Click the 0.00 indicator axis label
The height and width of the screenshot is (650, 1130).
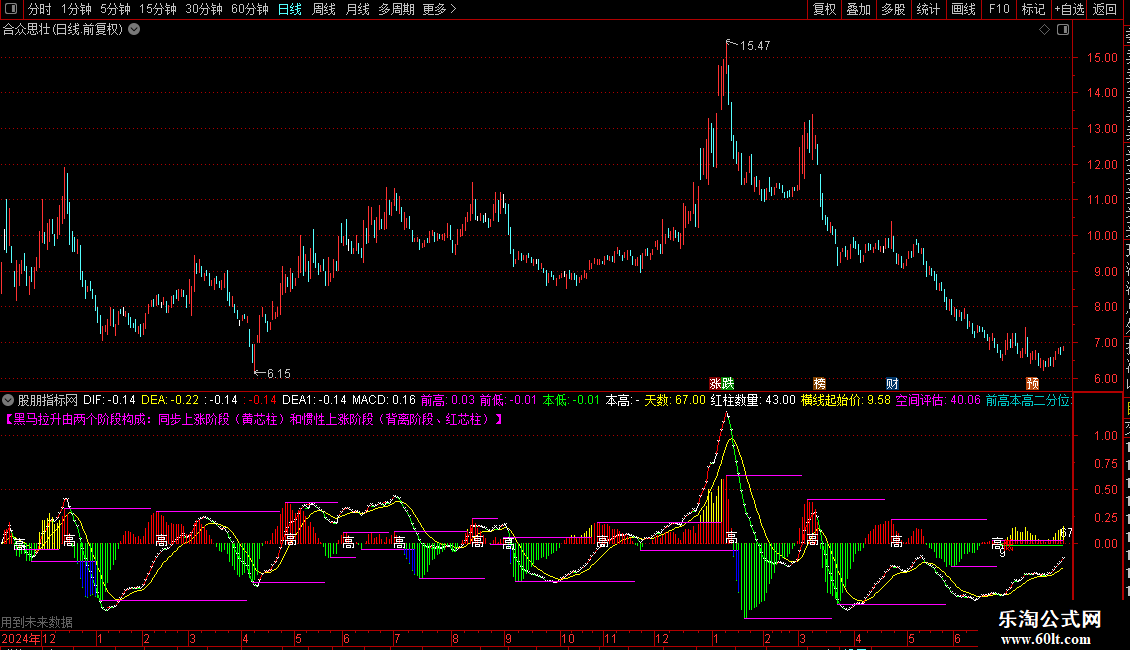[1105, 544]
